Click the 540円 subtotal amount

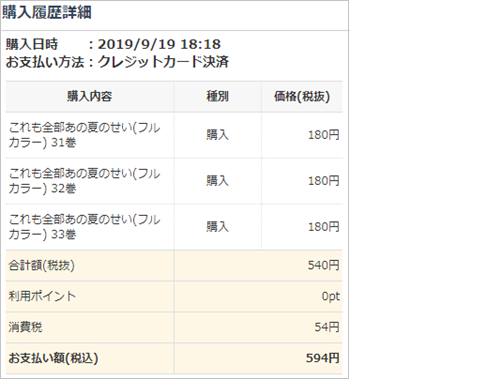(323, 265)
